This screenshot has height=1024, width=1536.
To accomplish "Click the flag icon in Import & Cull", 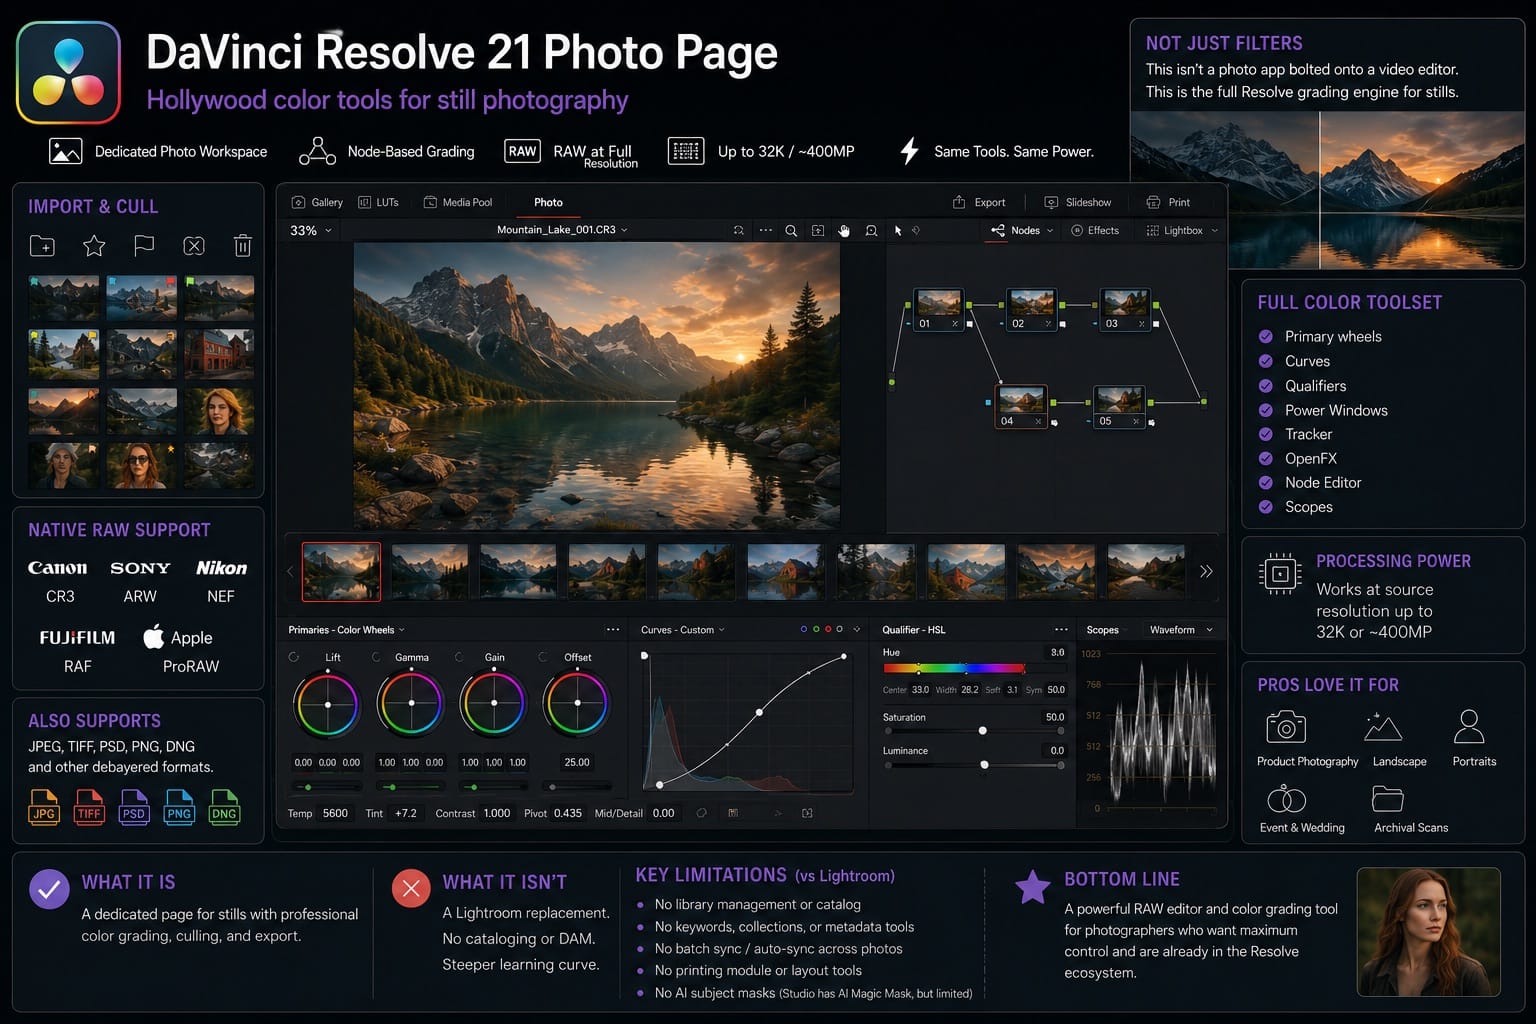I will tap(144, 246).
